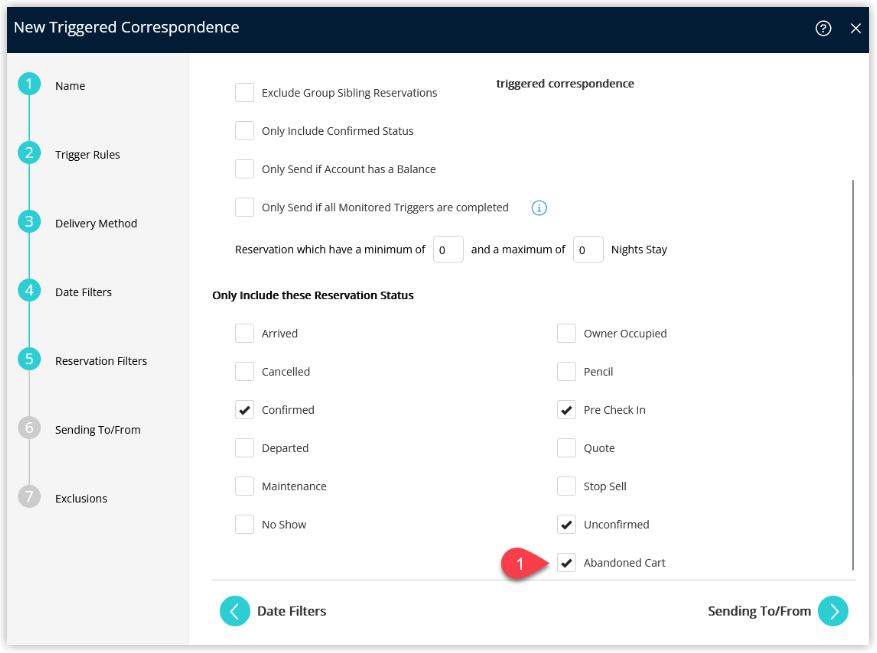Click the maximum nights input field

pos(588,249)
